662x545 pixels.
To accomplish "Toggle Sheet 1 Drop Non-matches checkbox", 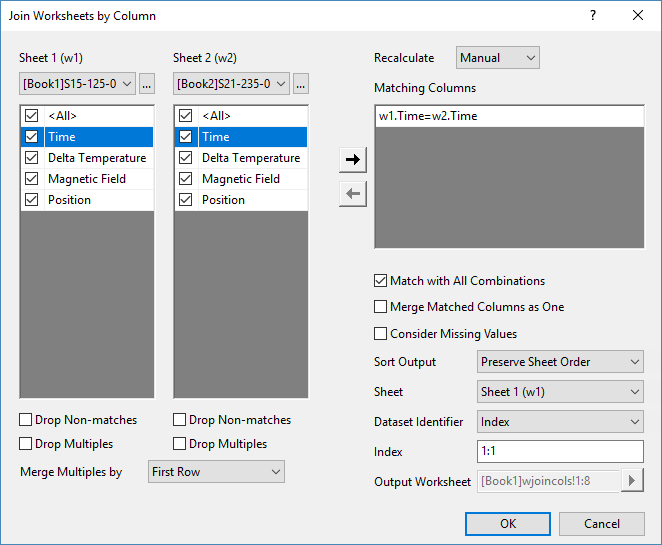I will (x=27, y=420).
